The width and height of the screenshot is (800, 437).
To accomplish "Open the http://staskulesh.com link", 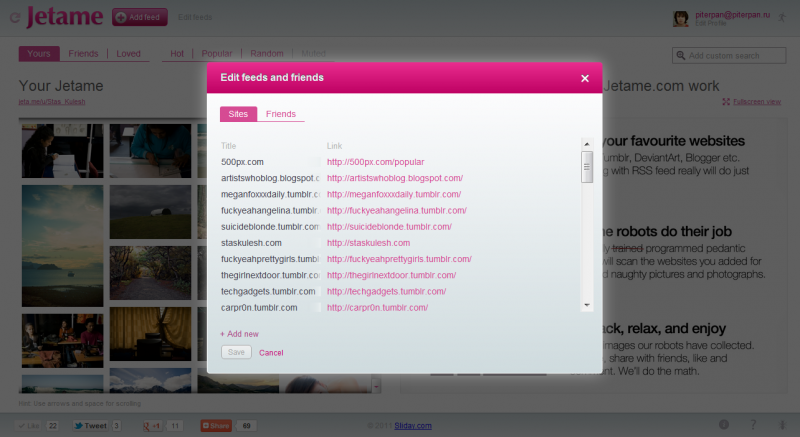I will [368, 243].
